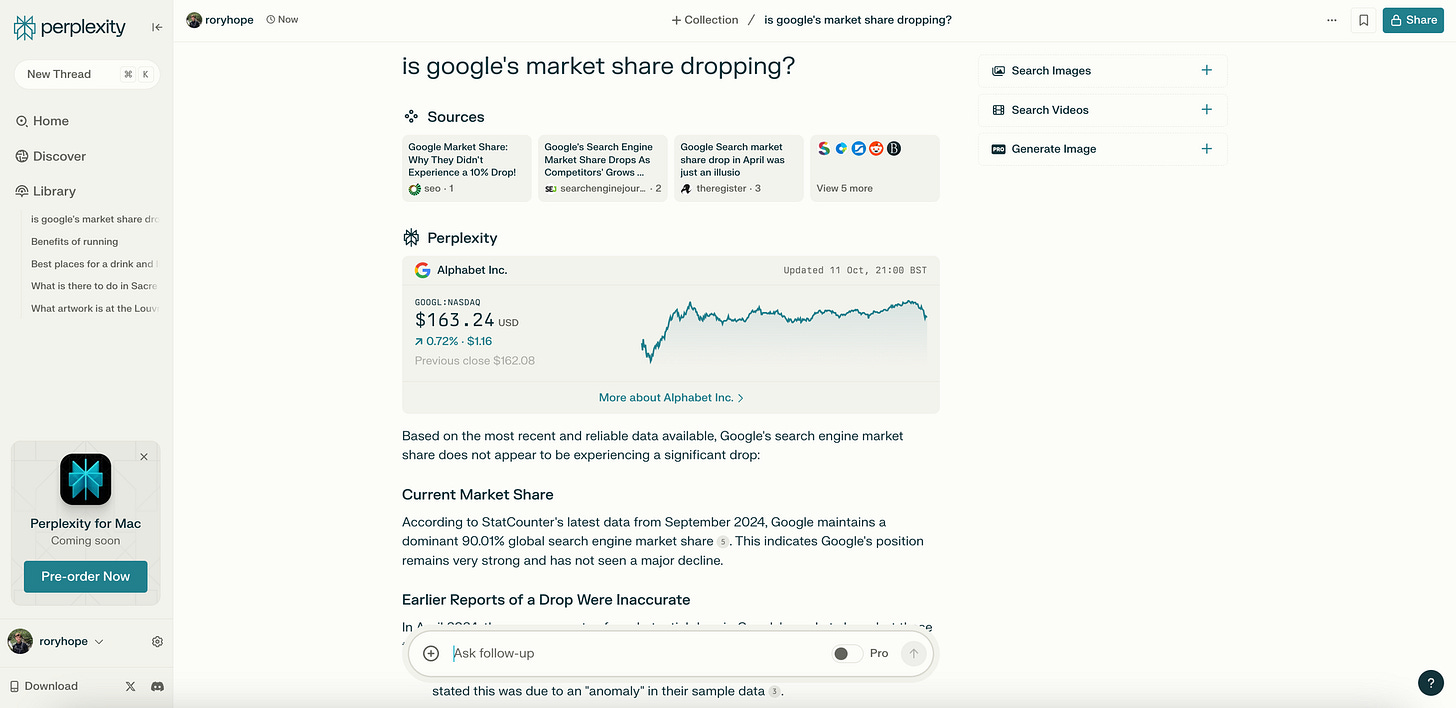Collapse the sidebar with the arrow toggle
The height and width of the screenshot is (708, 1456).
pos(156,27)
